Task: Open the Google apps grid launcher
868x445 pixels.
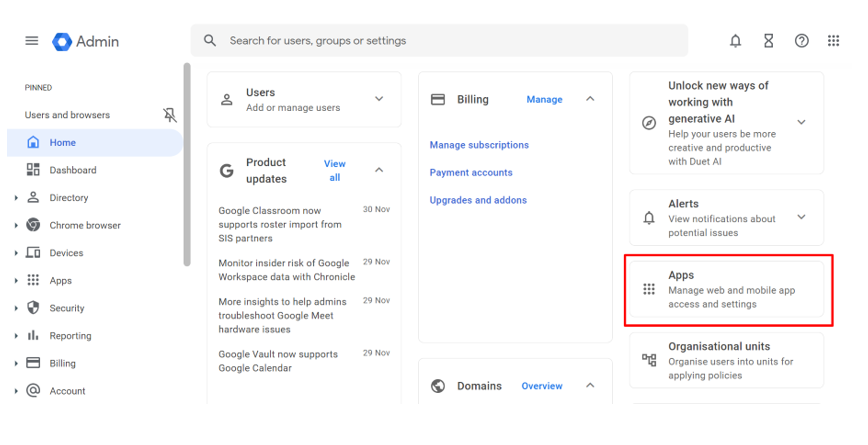Action: (834, 40)
